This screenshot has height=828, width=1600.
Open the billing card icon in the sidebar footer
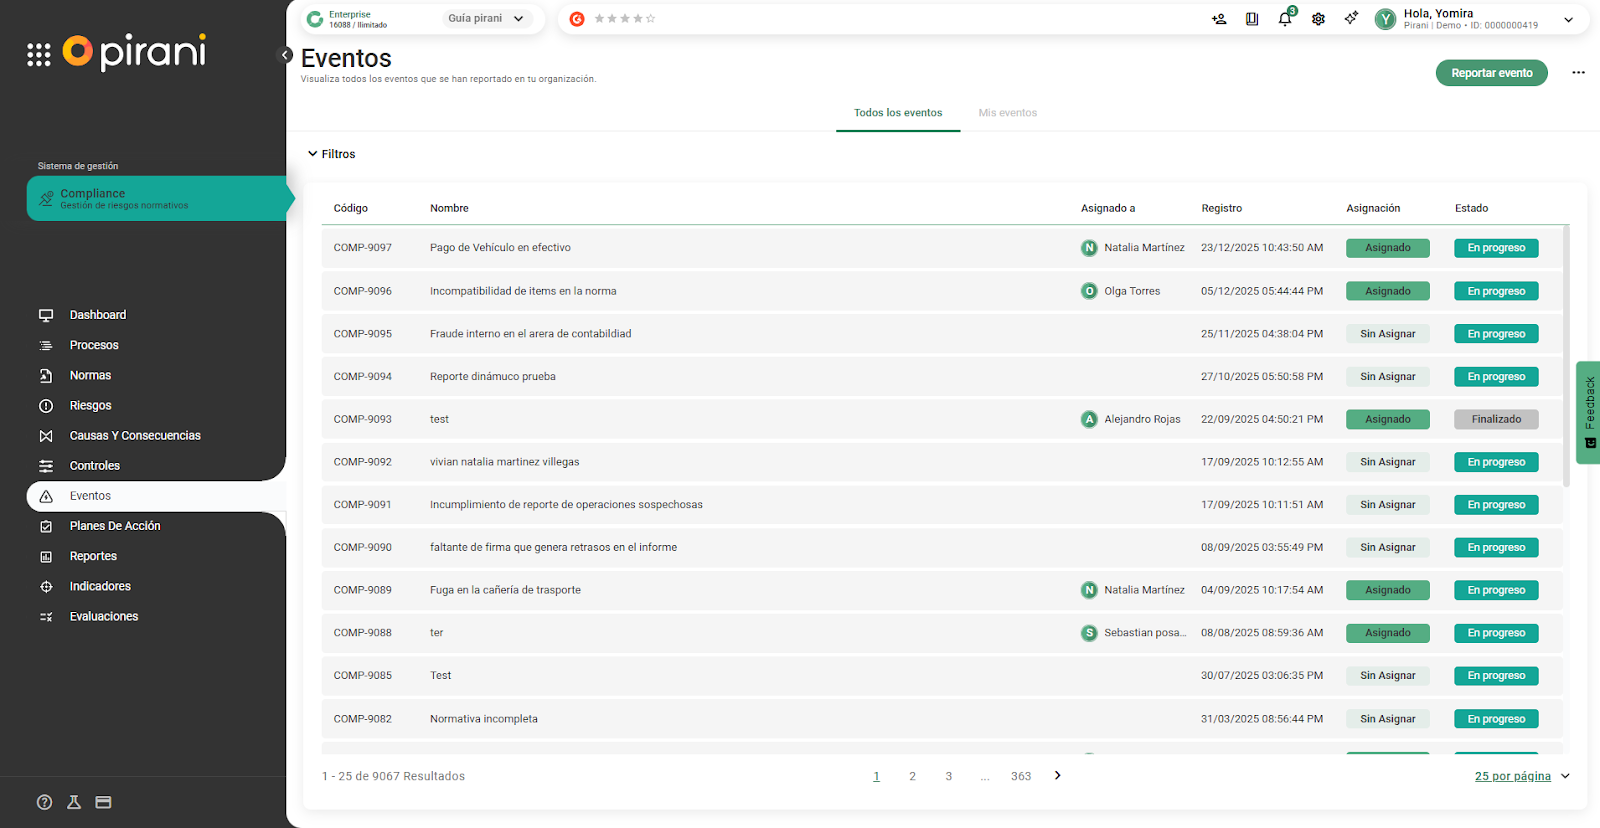103,802
